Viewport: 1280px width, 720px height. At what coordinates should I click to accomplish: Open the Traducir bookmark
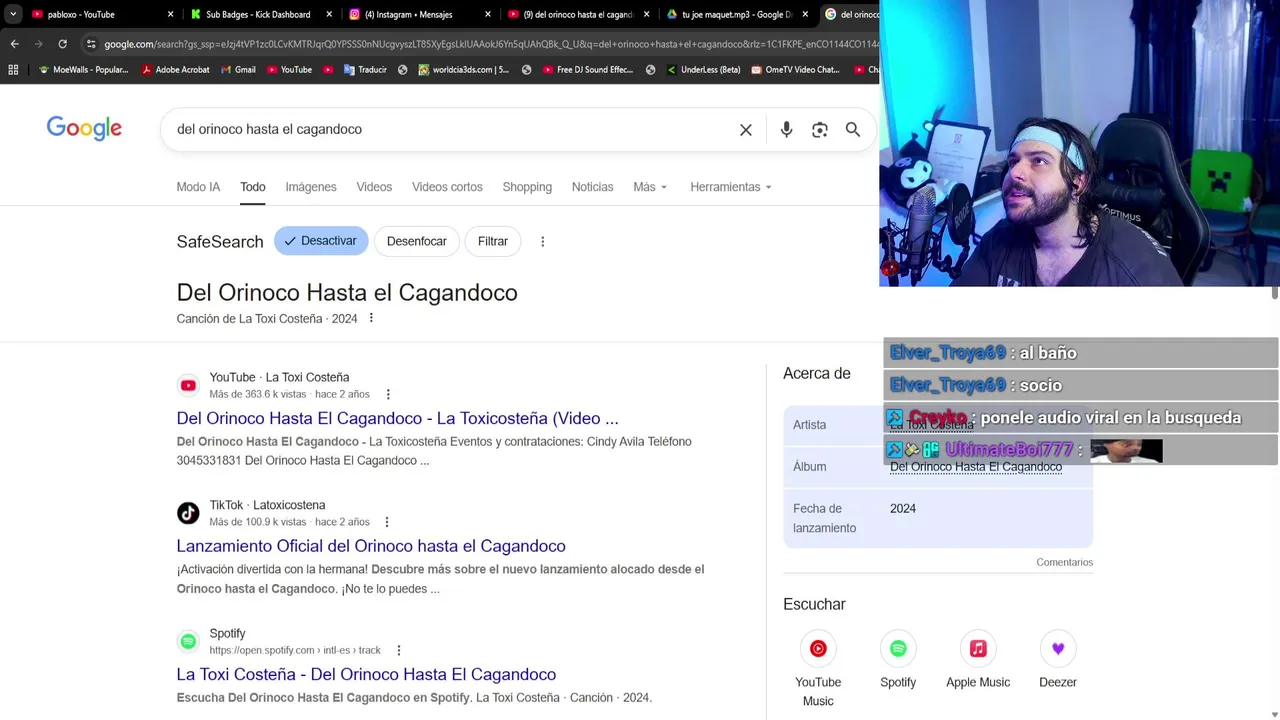[365, 70]
